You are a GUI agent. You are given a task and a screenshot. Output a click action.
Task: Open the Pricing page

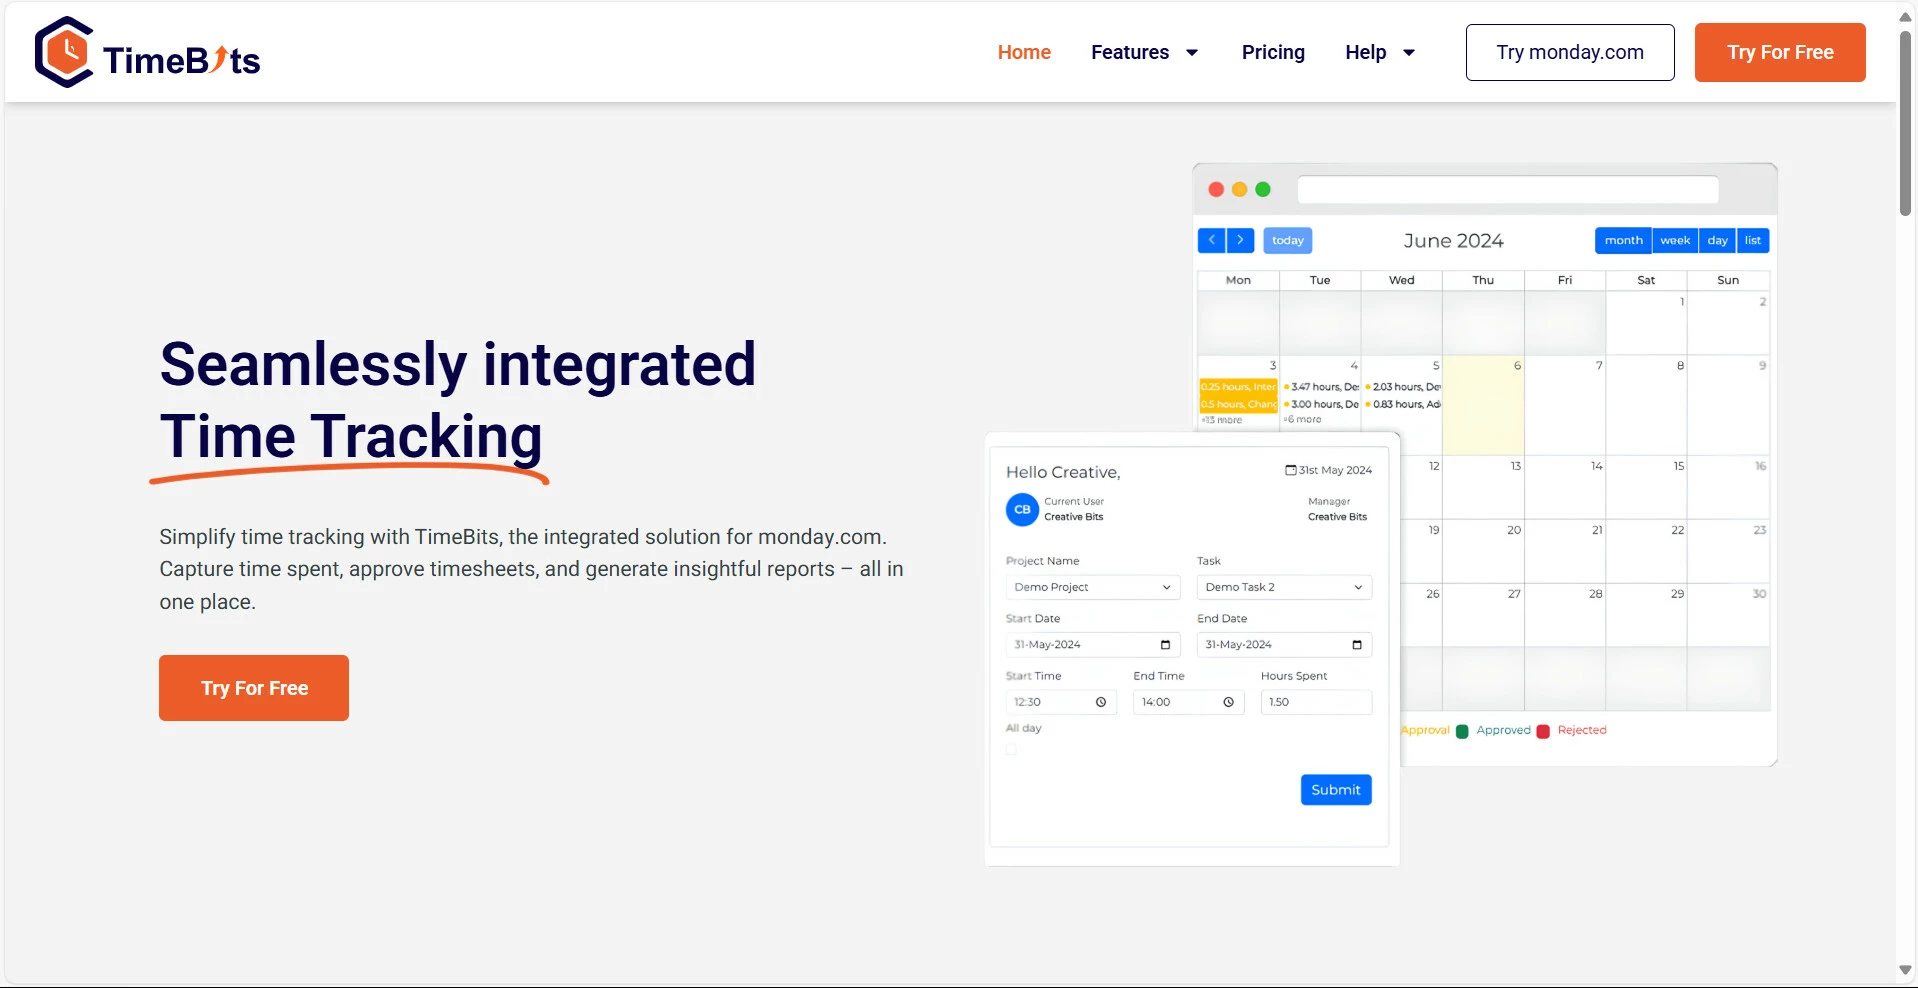pyautogui.click(x=1273, y=52)
